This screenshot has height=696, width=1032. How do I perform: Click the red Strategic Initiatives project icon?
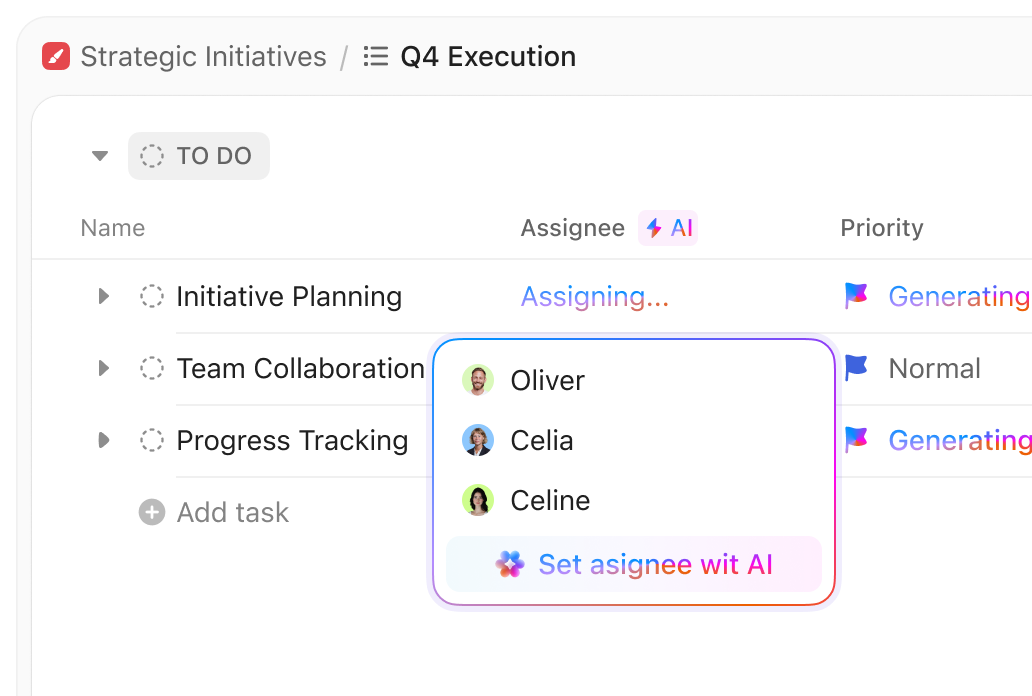[55, 56]
